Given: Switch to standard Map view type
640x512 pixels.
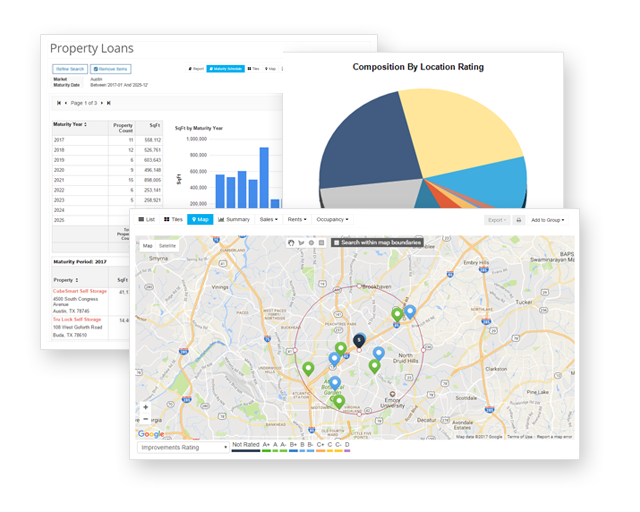Looking at the screenshot, I should pyautogui.click(x=147, y=245).
